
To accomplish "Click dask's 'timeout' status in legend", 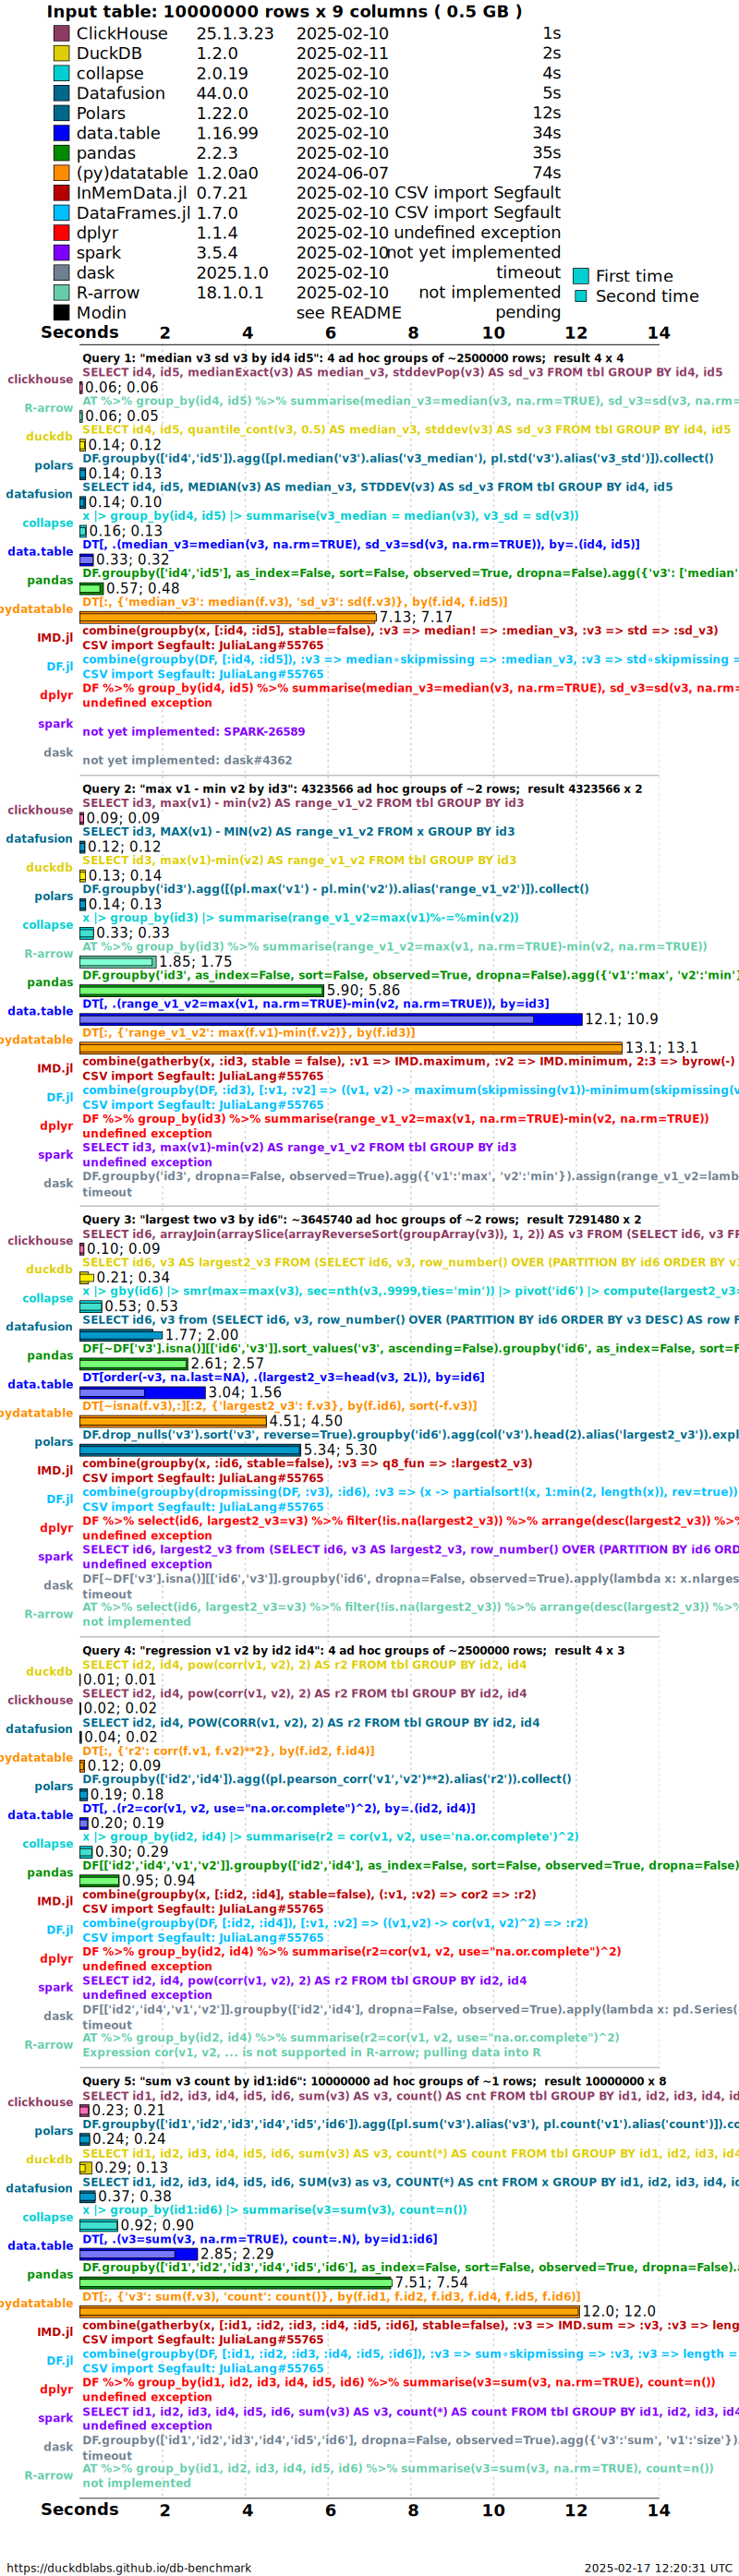I will pyautogui.click(x=528, y=273).
